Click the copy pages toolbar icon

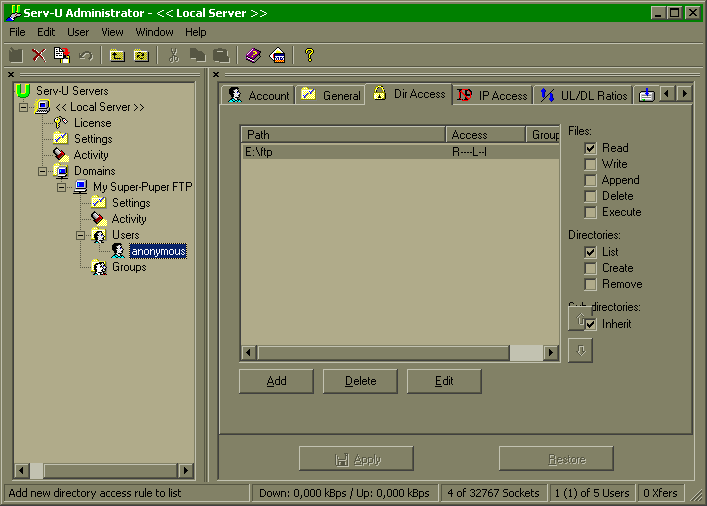tap(197, 55)
